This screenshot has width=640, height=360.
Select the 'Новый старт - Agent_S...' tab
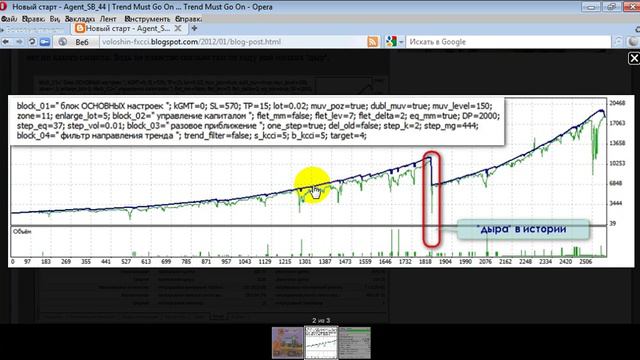(129, 29)
